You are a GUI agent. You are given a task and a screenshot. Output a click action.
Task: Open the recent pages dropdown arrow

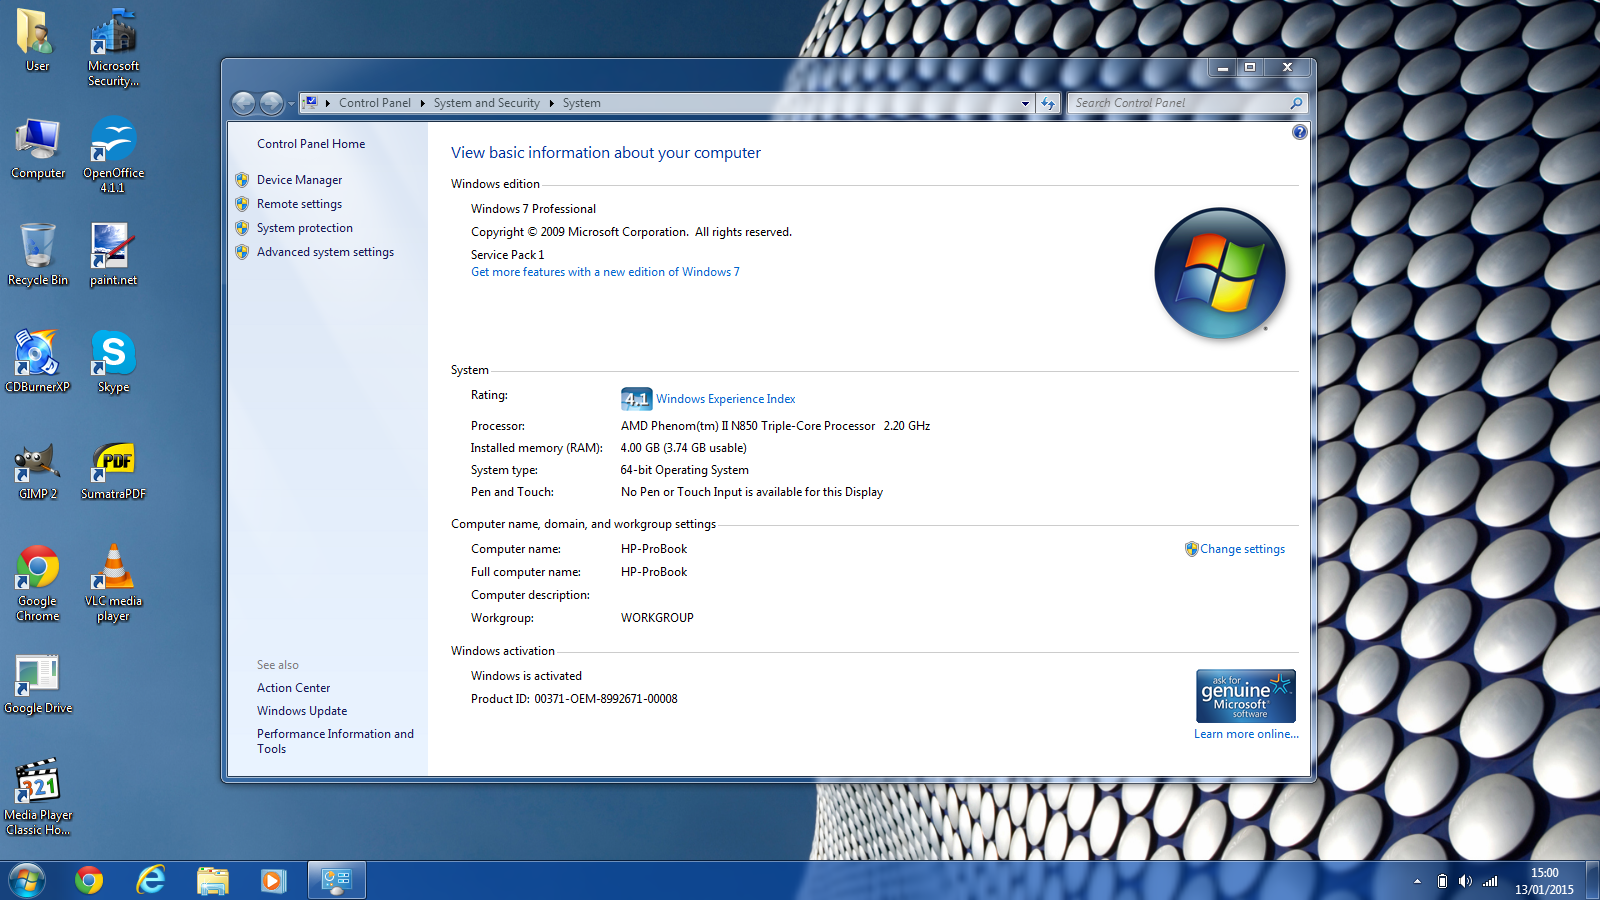point(291,104)
